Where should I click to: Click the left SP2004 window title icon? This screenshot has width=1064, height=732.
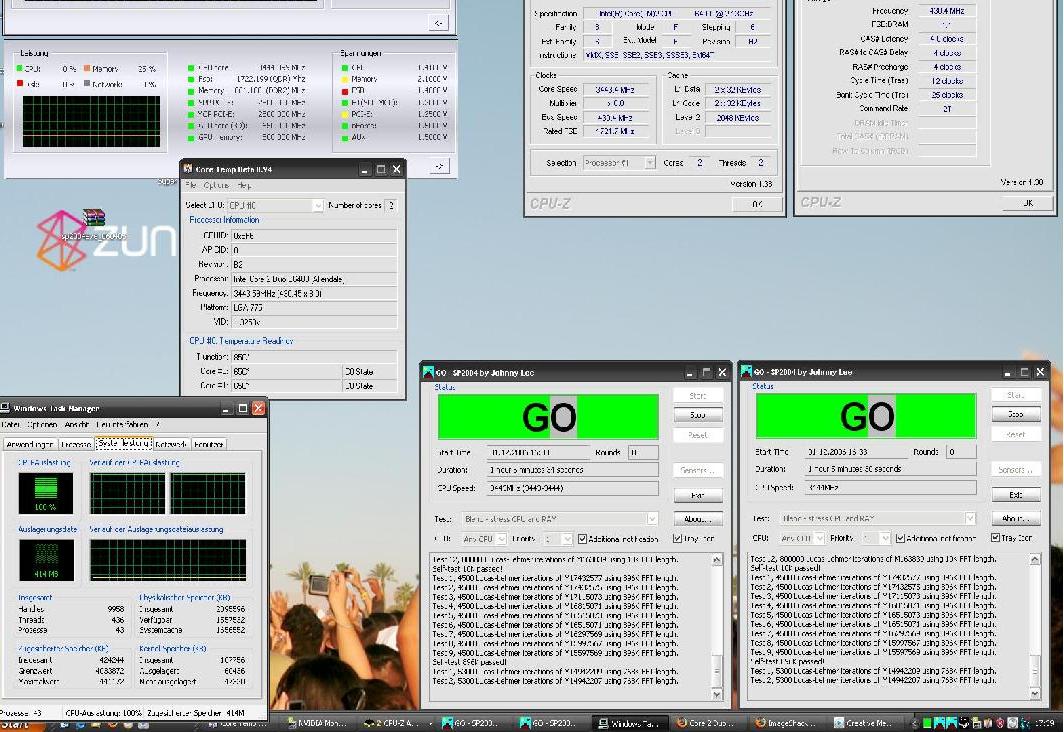(428, 372)
